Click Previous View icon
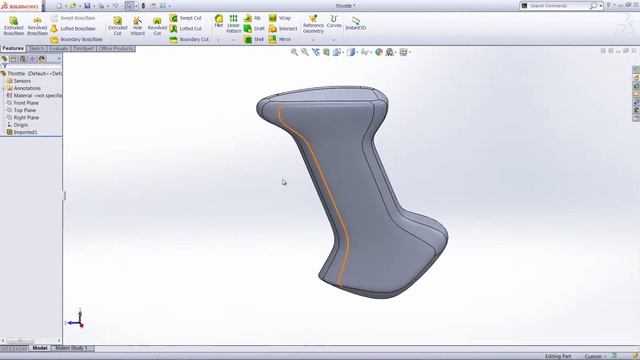The width and height of the screenshot is (640, 360). [x=316, y=52]
